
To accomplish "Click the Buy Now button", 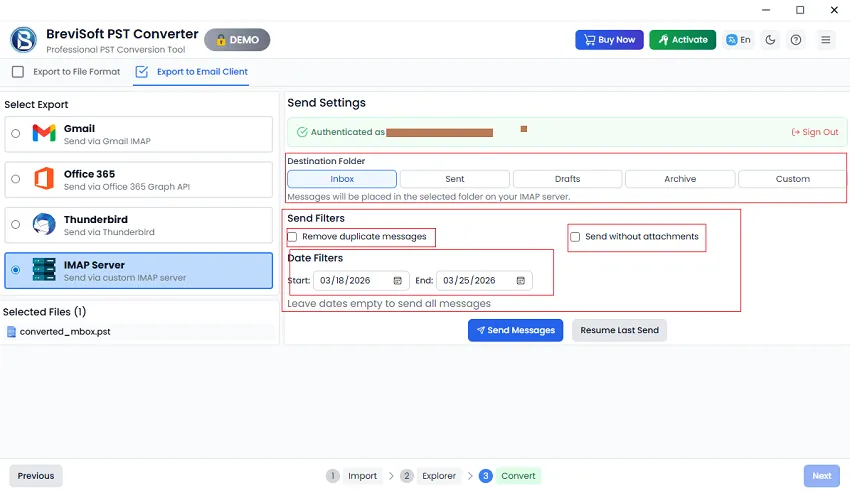I will (x=609, y=40).
